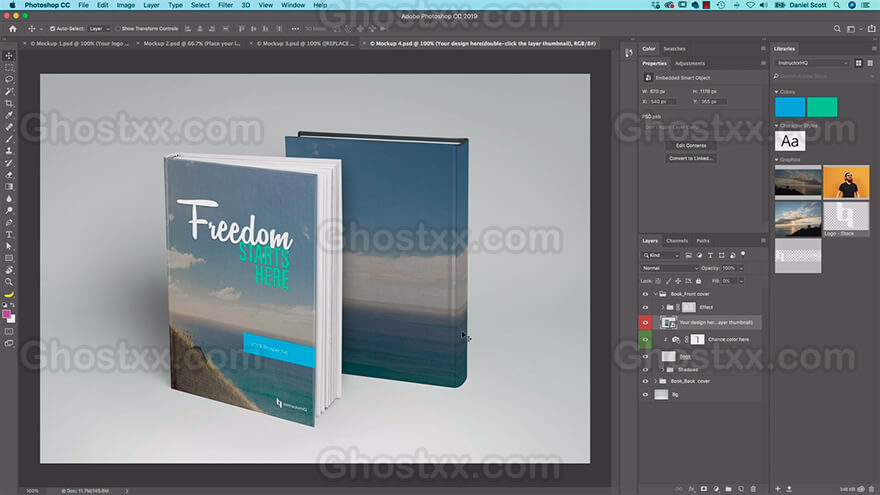Open the Filter menu
880x495 pixels.
[x=225, y=5]
